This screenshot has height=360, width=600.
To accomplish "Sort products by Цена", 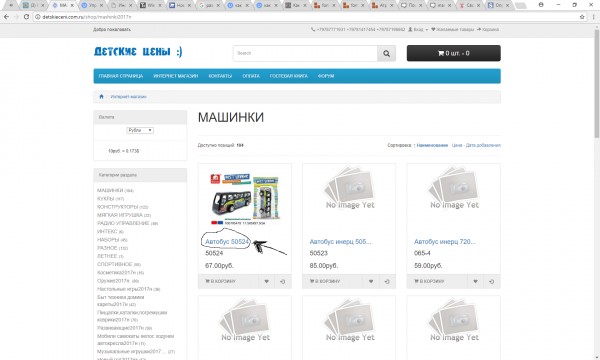I will (457, 145).
